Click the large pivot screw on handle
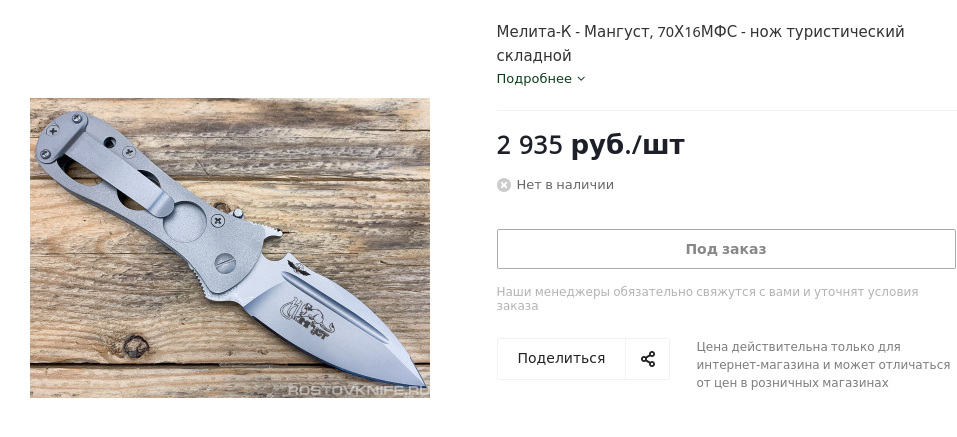This screenshot has width=957, height=437. (225, 263)
